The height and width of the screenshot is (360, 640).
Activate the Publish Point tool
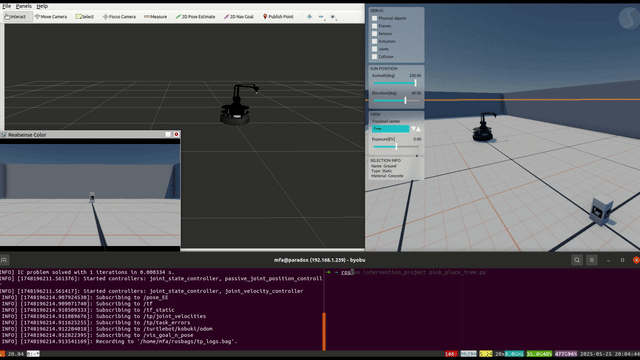(278, 17)
